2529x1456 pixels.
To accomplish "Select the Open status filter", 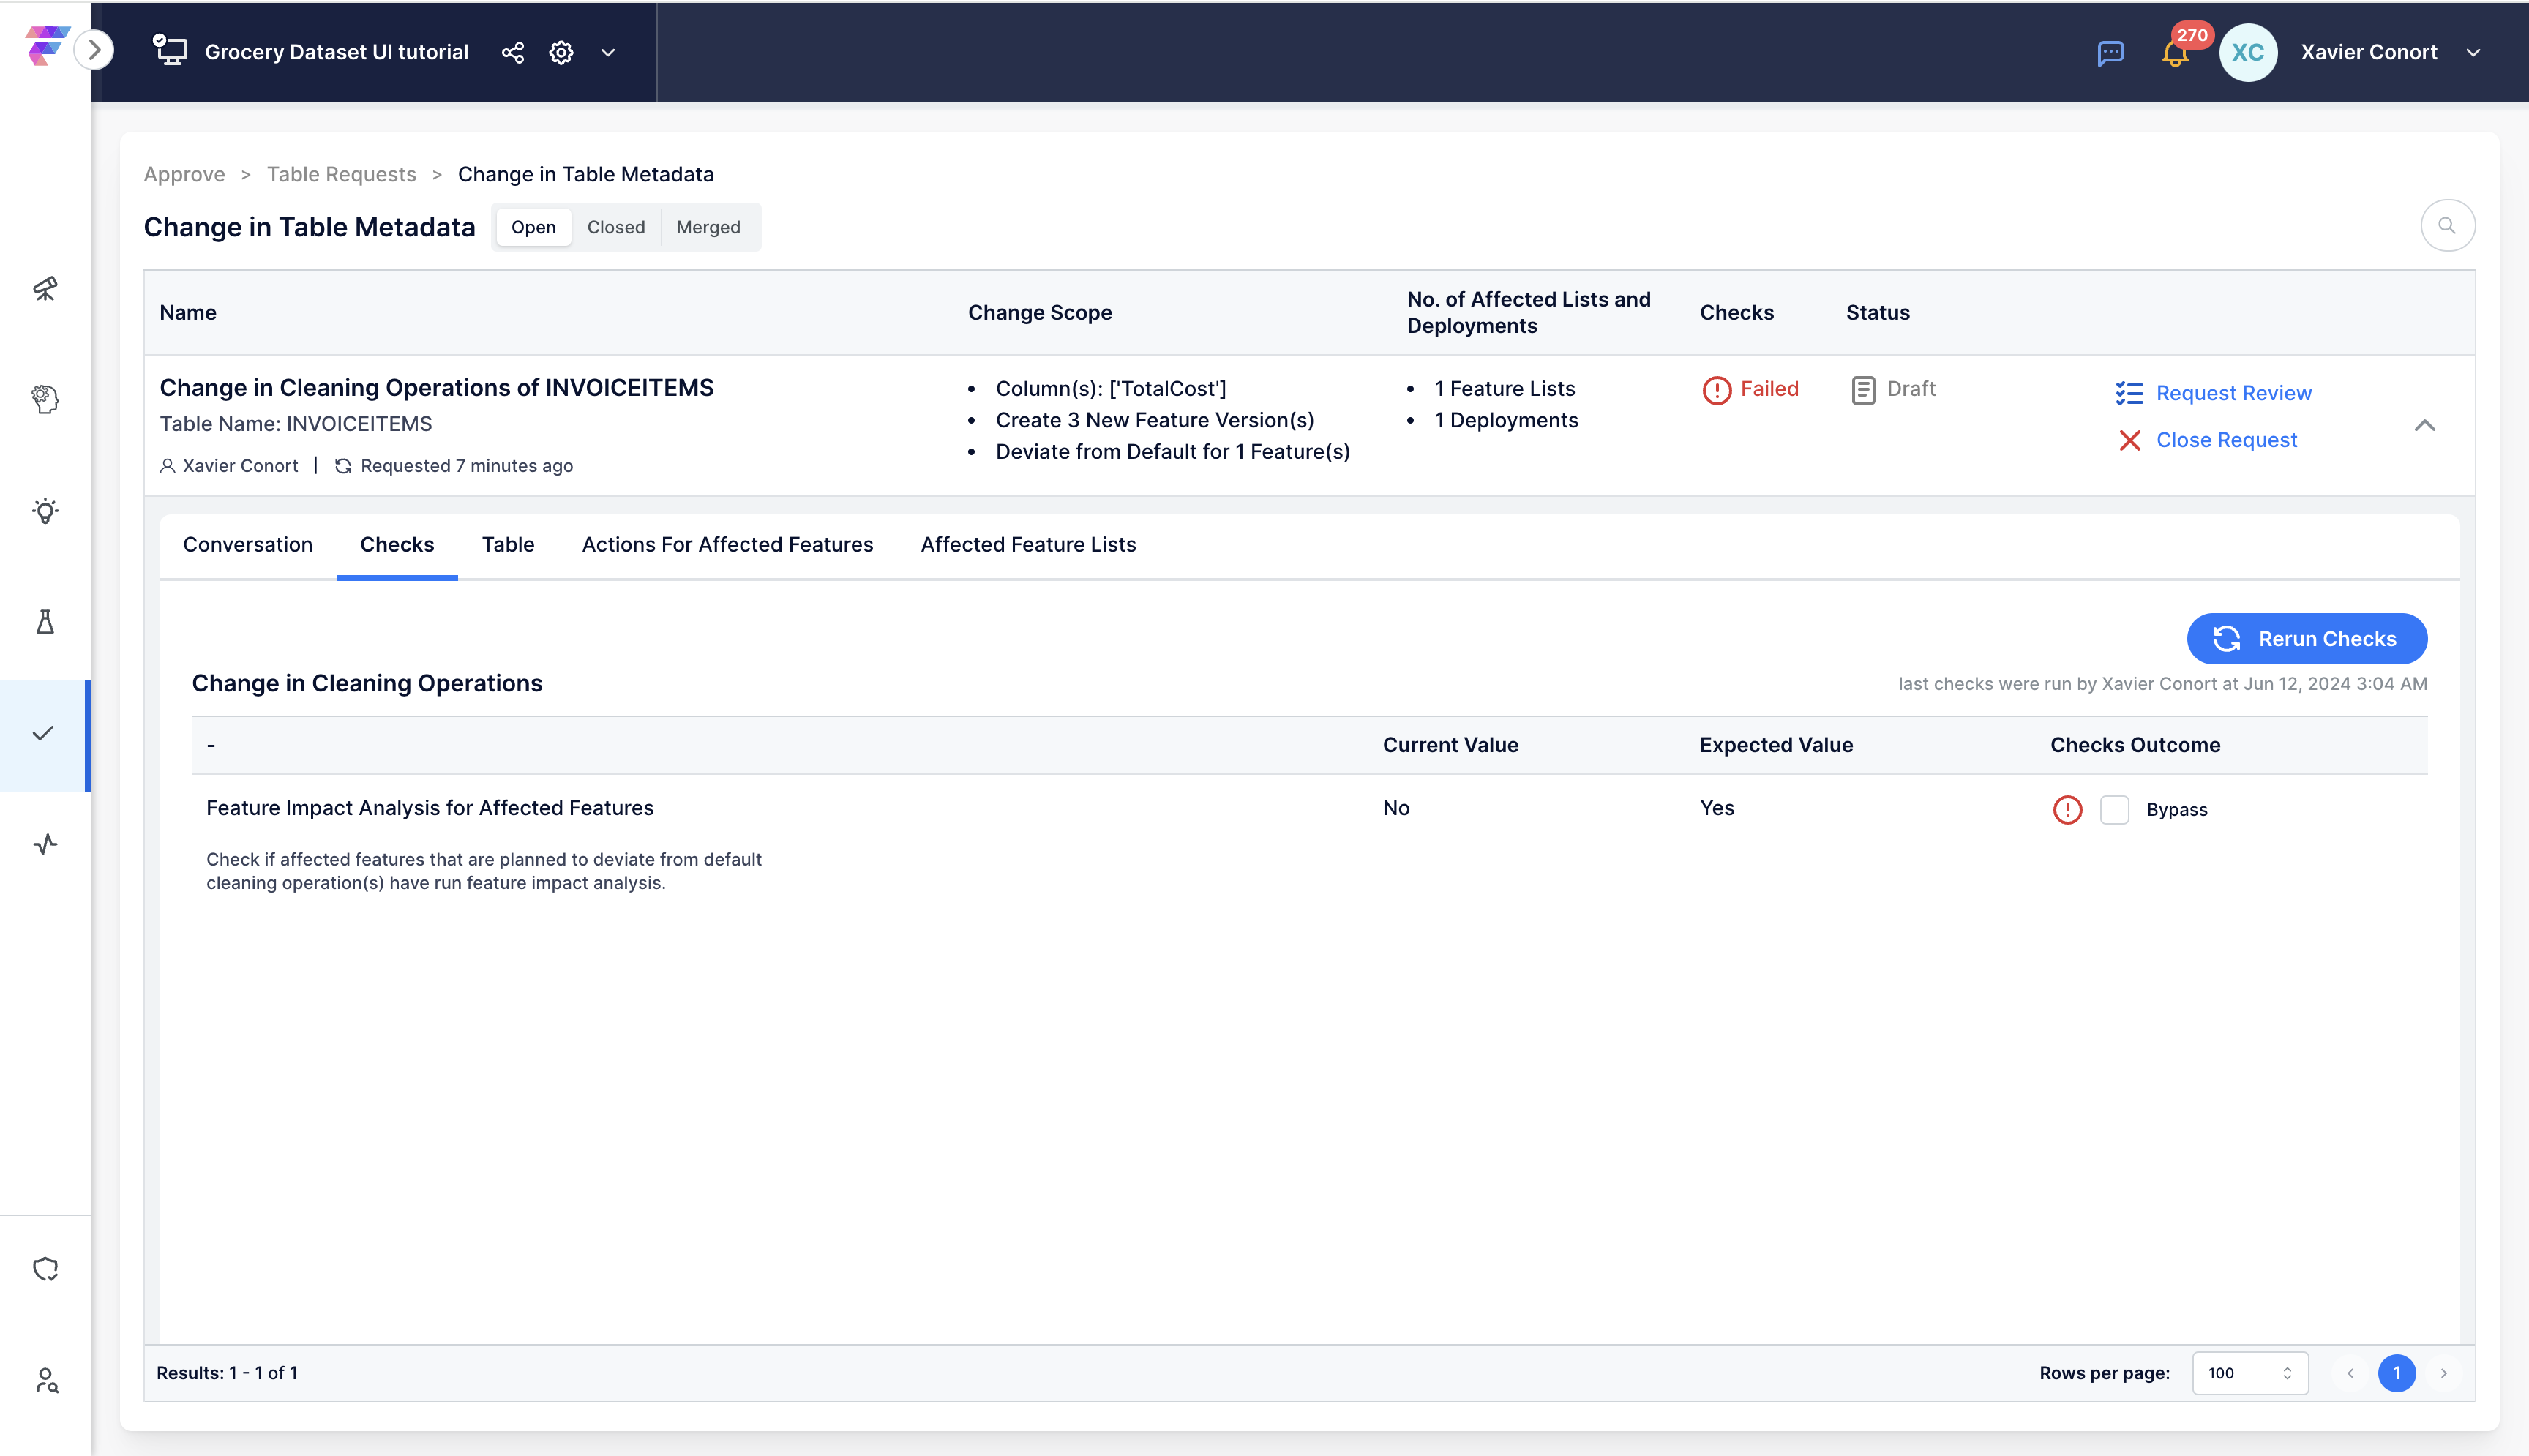I will click(533, 227).
